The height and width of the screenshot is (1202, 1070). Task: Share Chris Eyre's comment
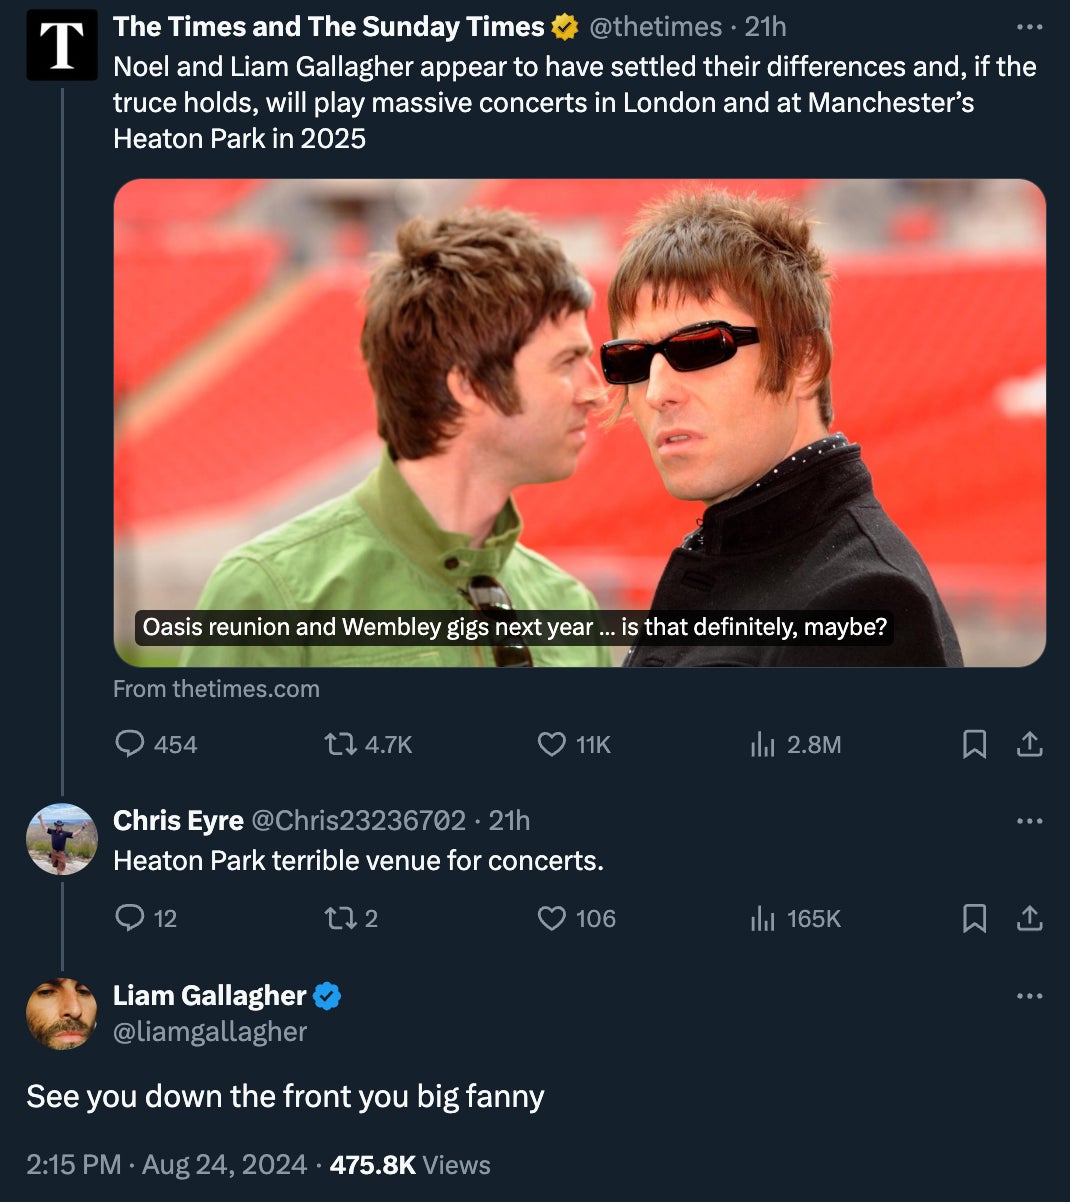1030,918
